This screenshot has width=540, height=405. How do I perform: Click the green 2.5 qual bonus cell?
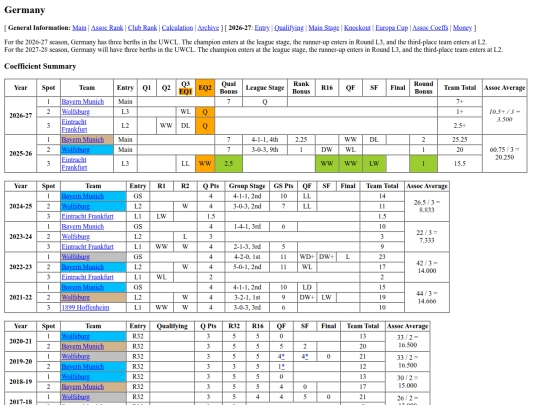click(x=228, y=164)
